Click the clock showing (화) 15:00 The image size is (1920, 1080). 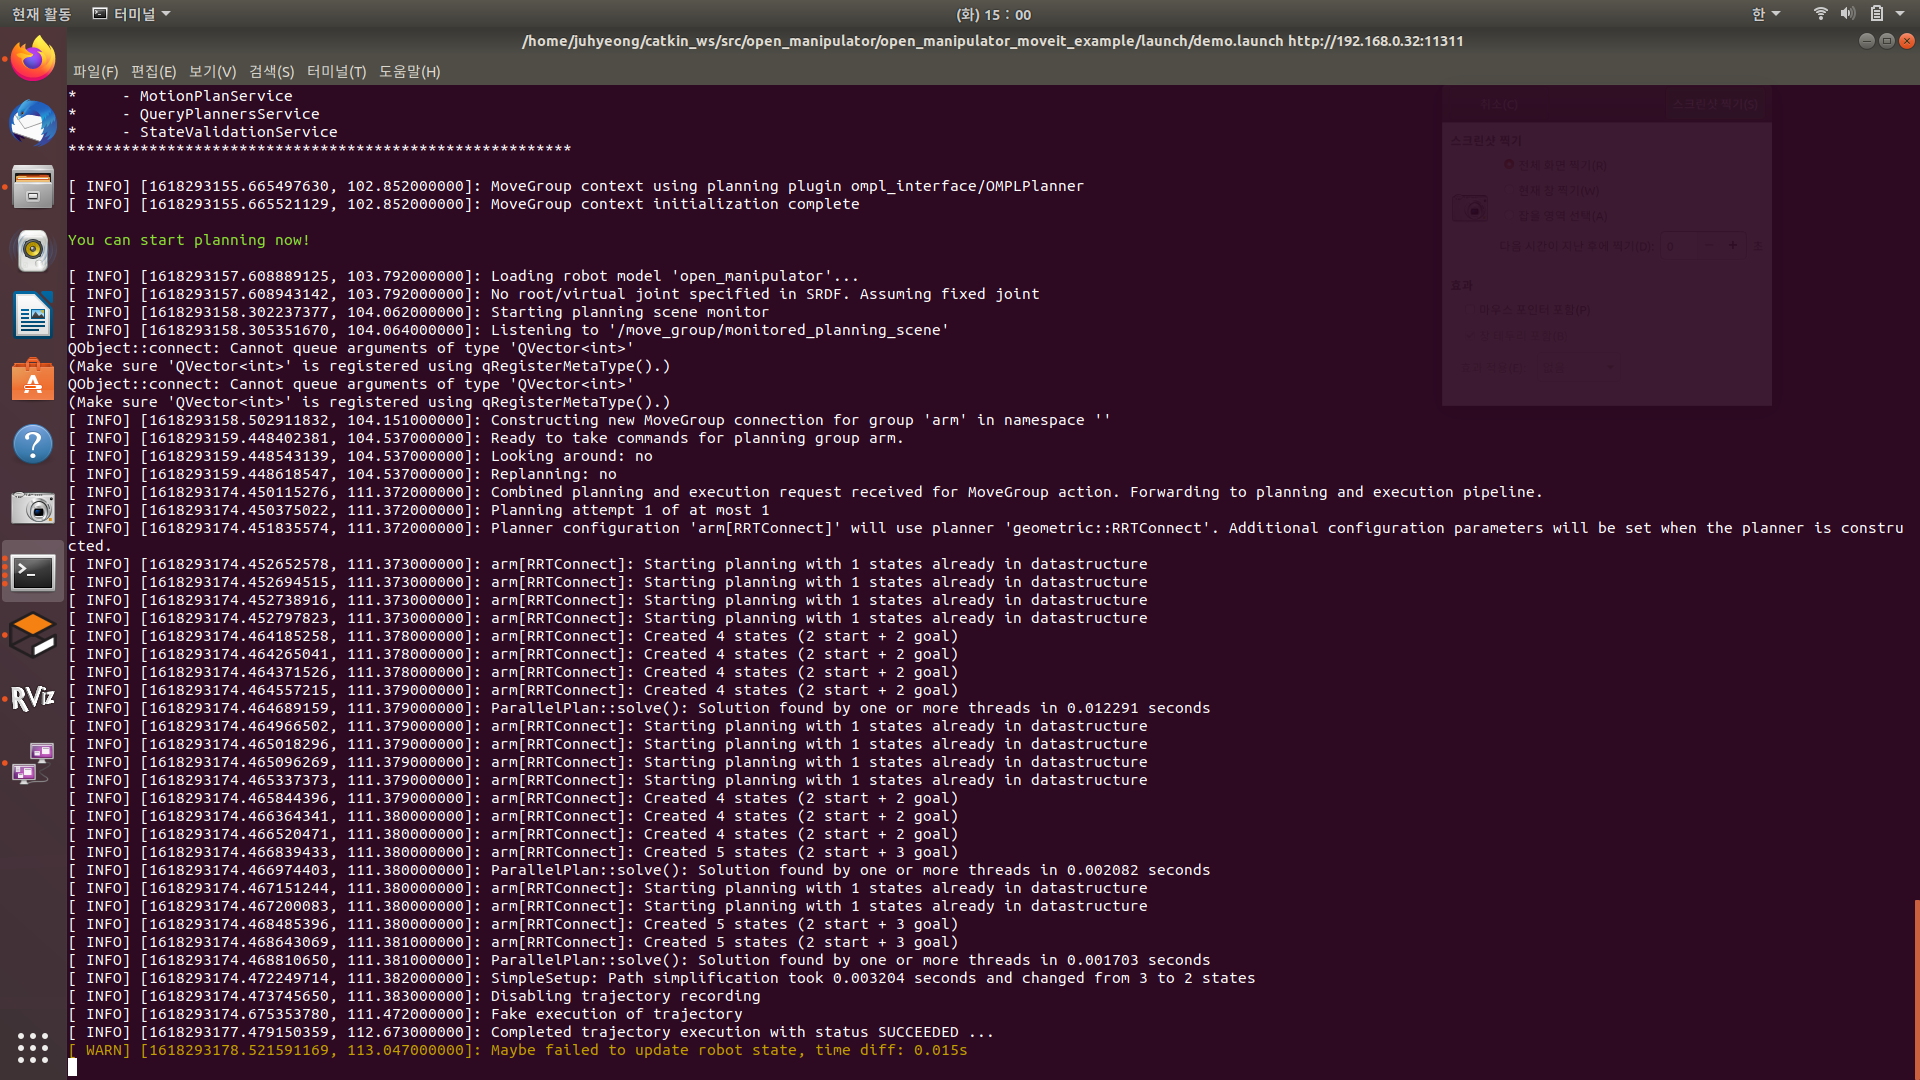(x=993, y=14)
